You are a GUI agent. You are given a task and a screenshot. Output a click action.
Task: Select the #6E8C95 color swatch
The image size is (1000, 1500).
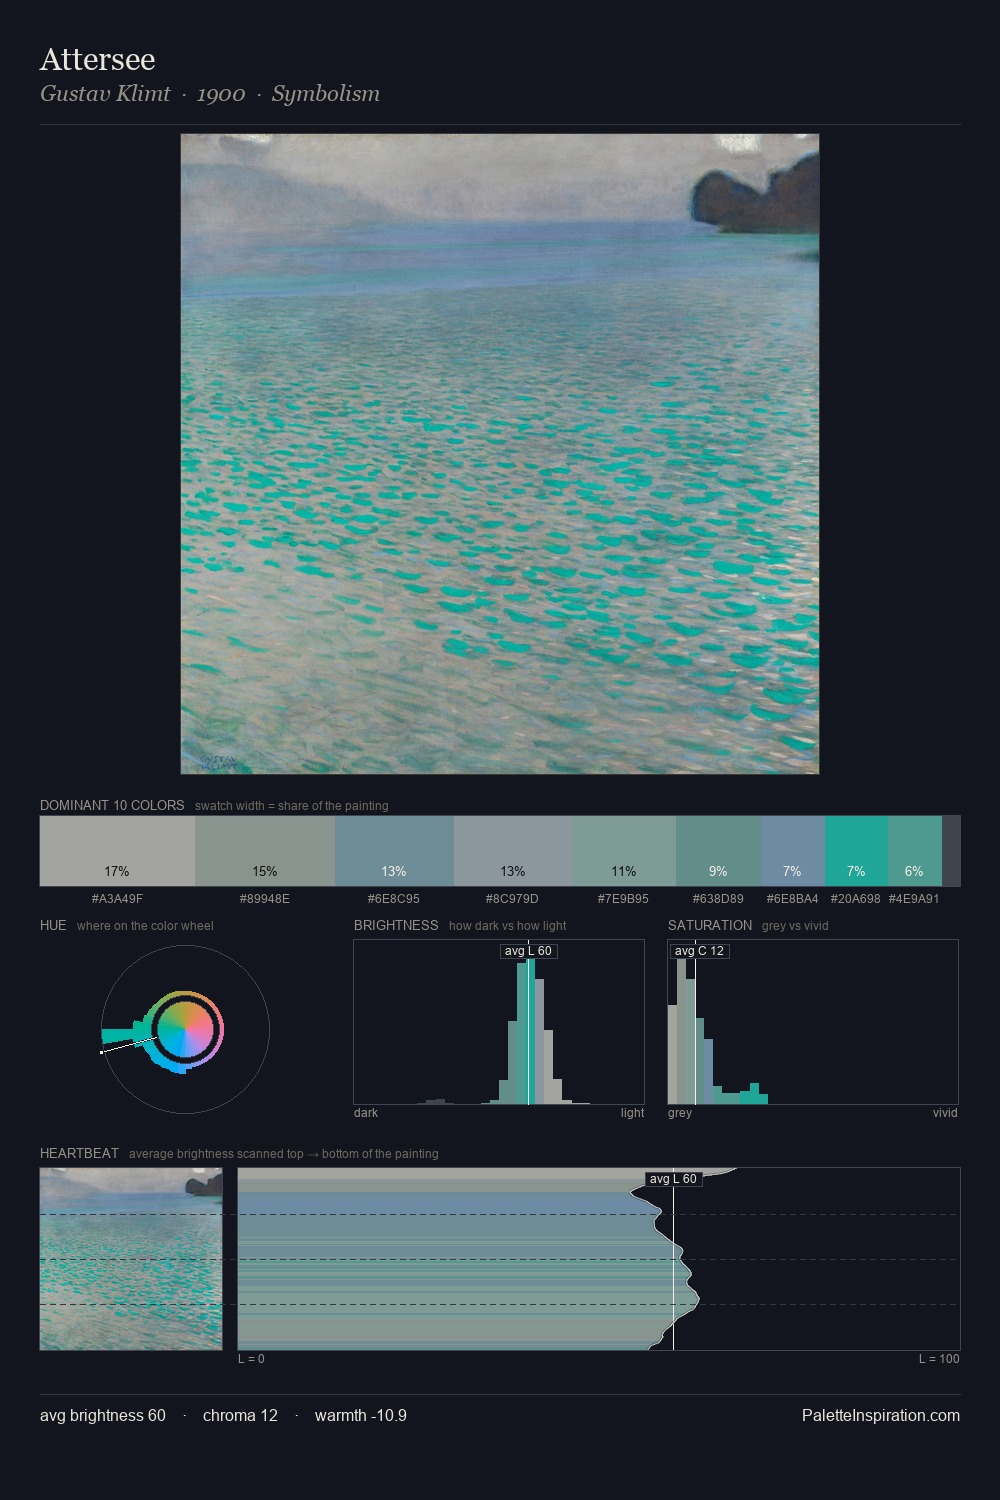tap(394, 851)
